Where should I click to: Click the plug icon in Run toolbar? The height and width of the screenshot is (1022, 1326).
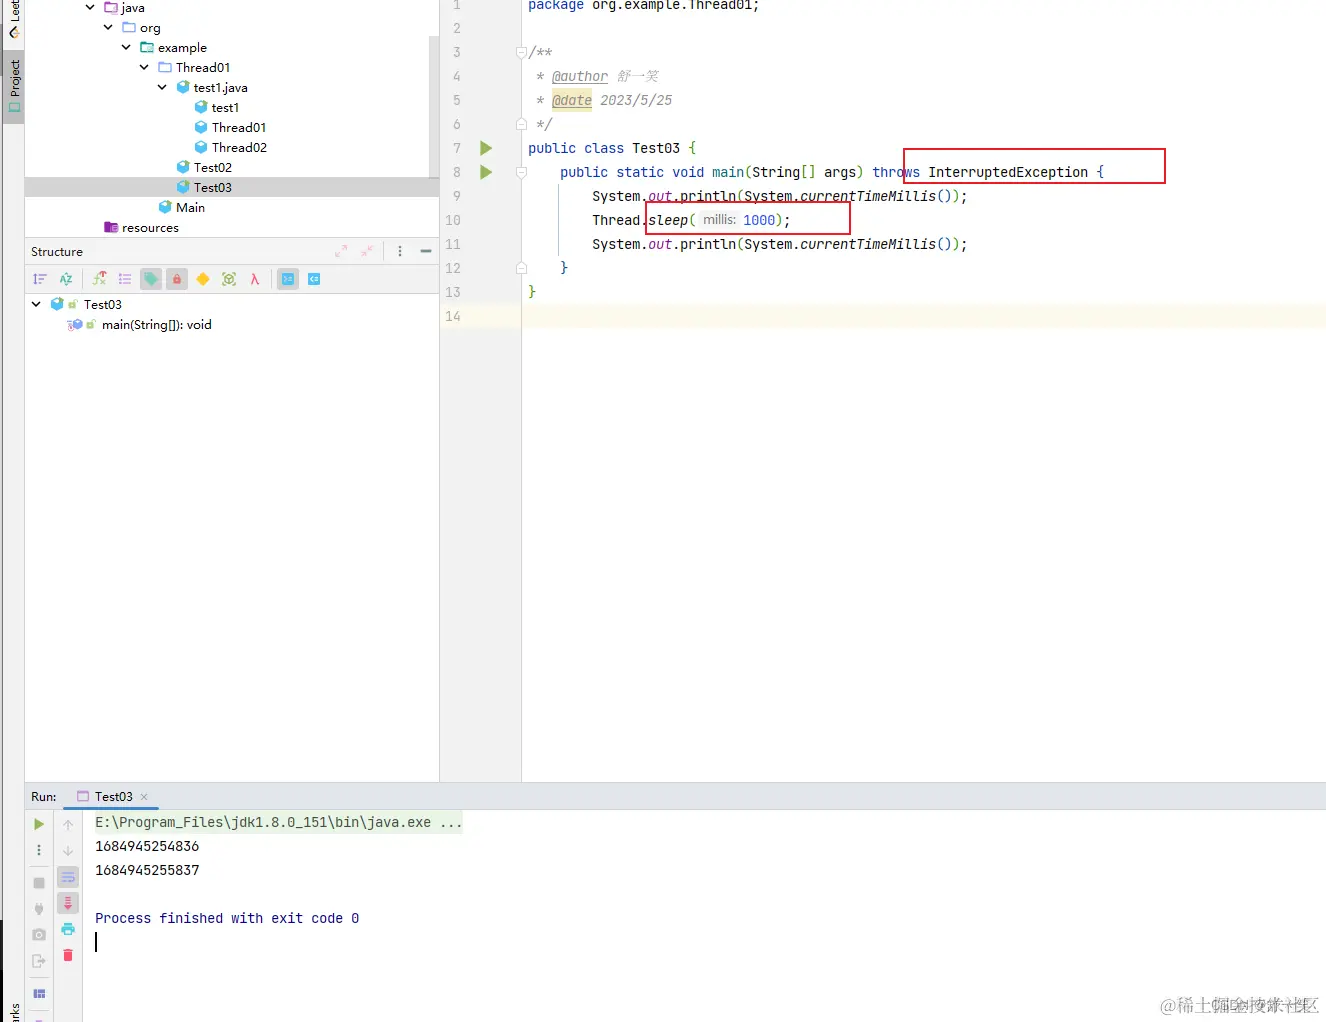click(x=39, y=909)
